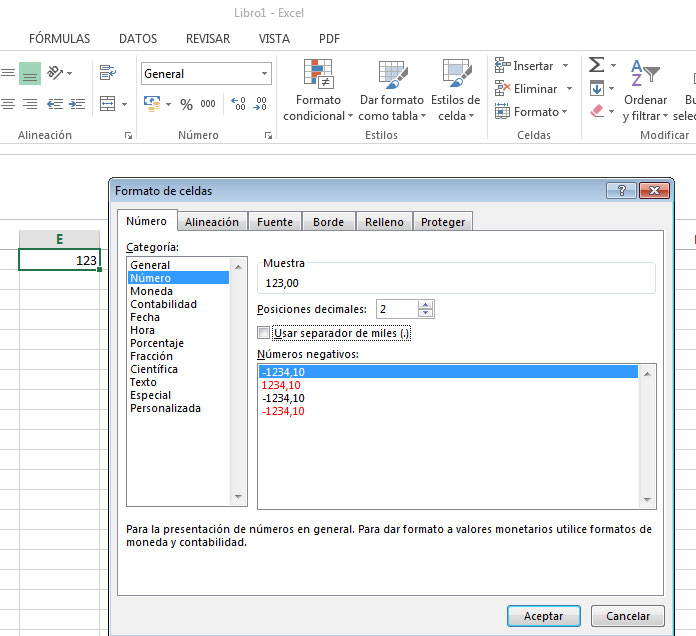Open the FÓRMULAS ribbon tab

pos(59,39)
